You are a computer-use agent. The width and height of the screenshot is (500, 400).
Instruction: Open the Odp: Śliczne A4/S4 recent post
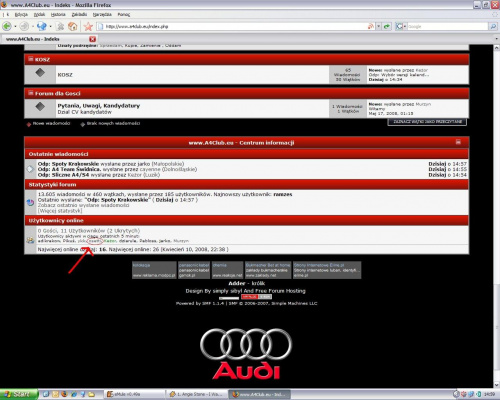[63, 175]
